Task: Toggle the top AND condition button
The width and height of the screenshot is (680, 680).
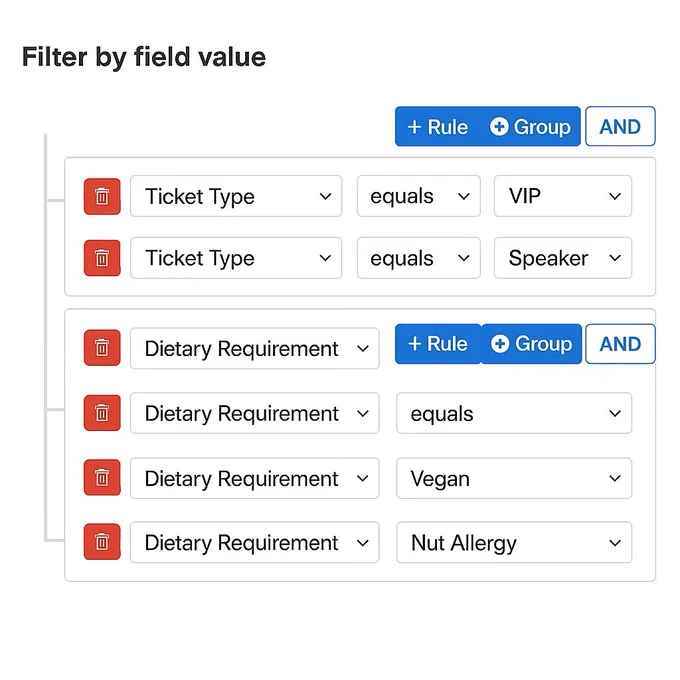Action: [x=620, y=127]
